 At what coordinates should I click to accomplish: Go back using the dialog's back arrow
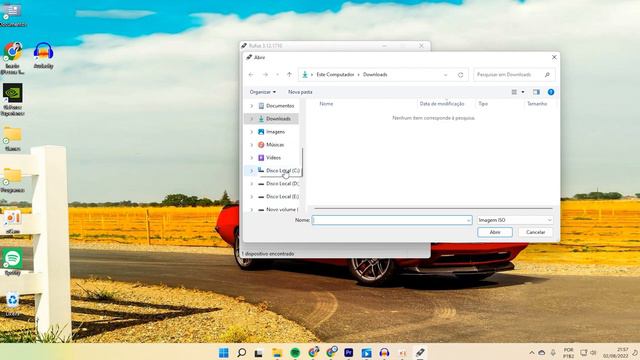click(x=251, y=75)
